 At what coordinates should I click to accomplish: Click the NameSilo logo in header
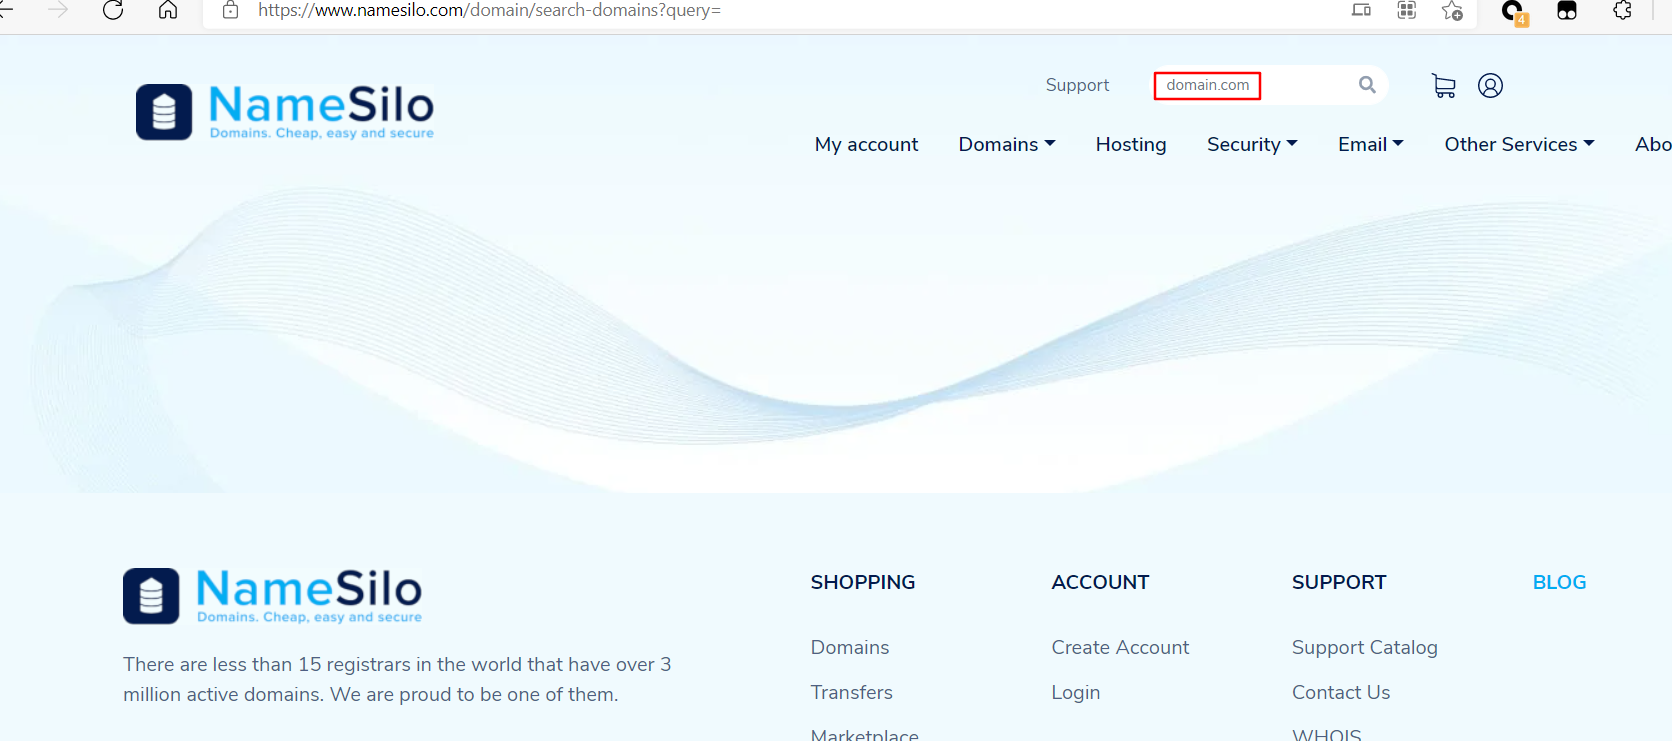pos(285,111)
